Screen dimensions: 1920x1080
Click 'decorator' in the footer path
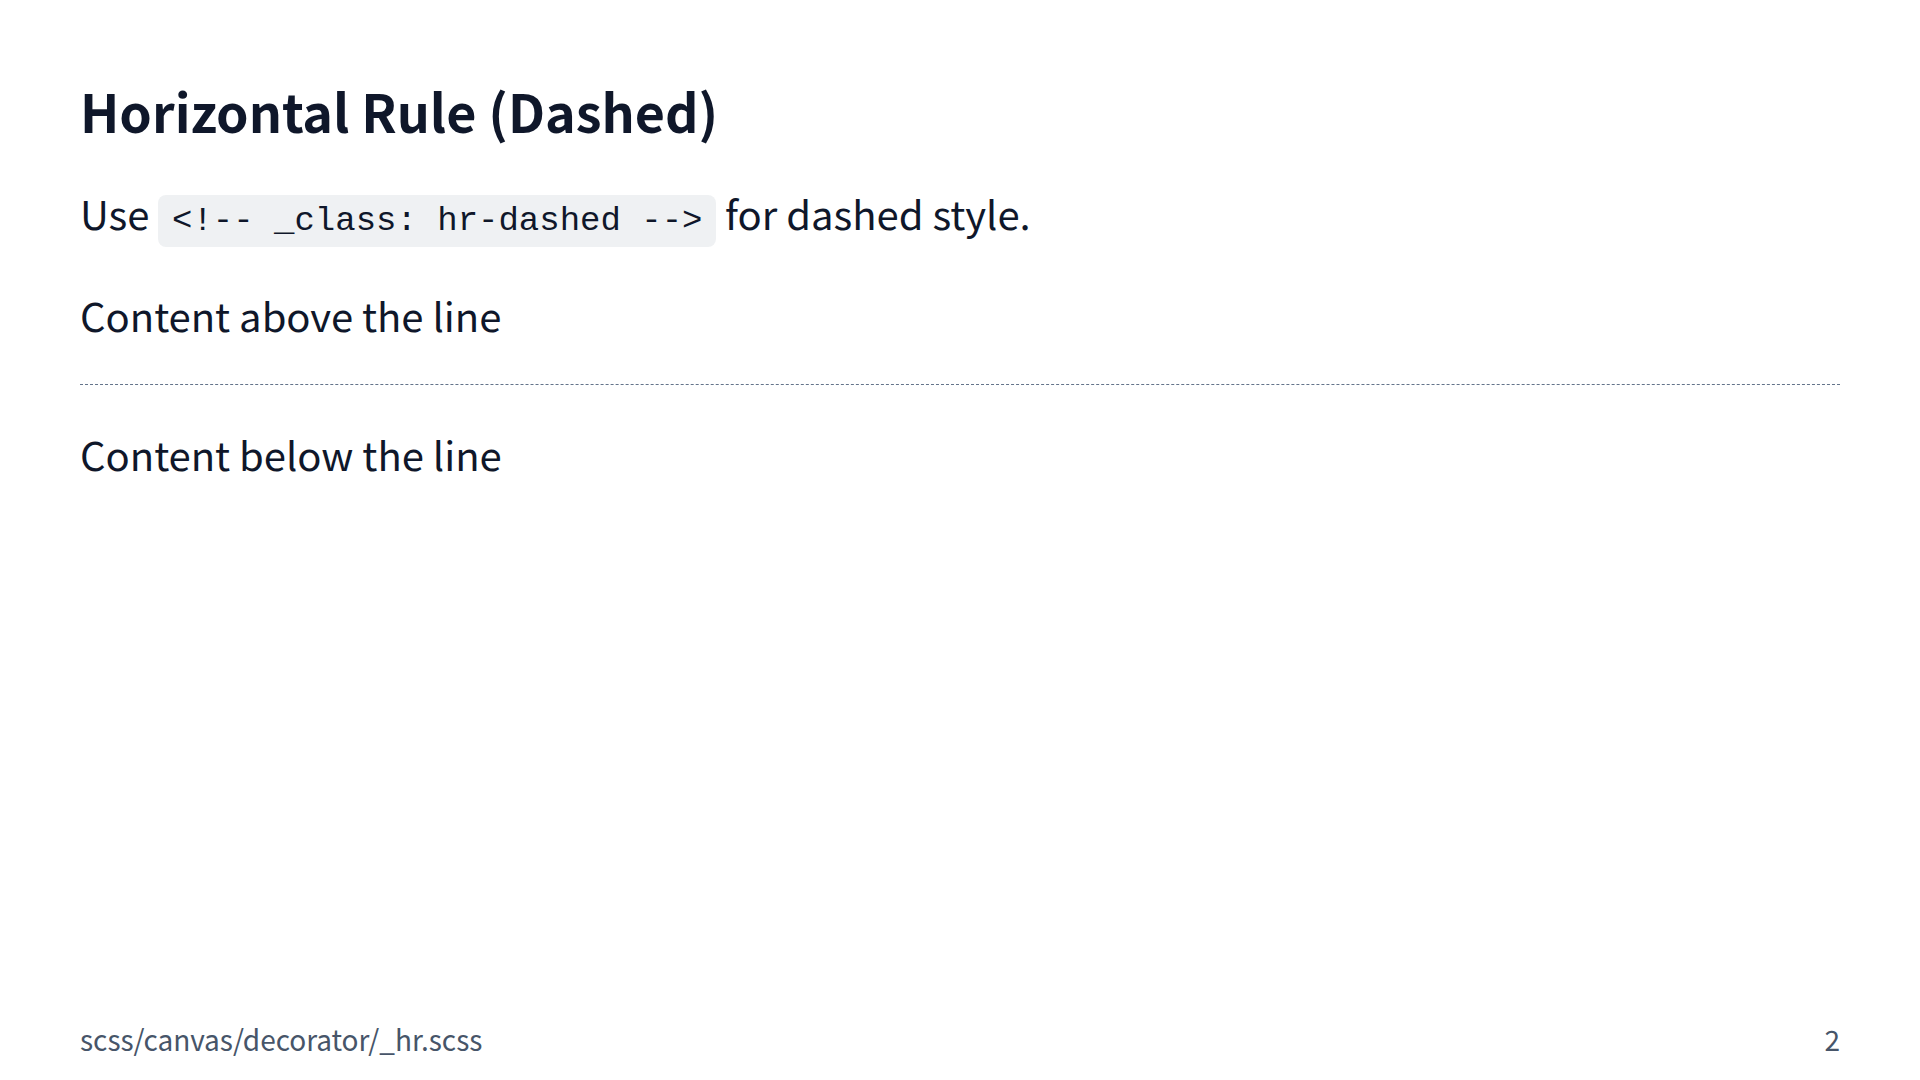pyautogui.click(x=306, y=1041)
